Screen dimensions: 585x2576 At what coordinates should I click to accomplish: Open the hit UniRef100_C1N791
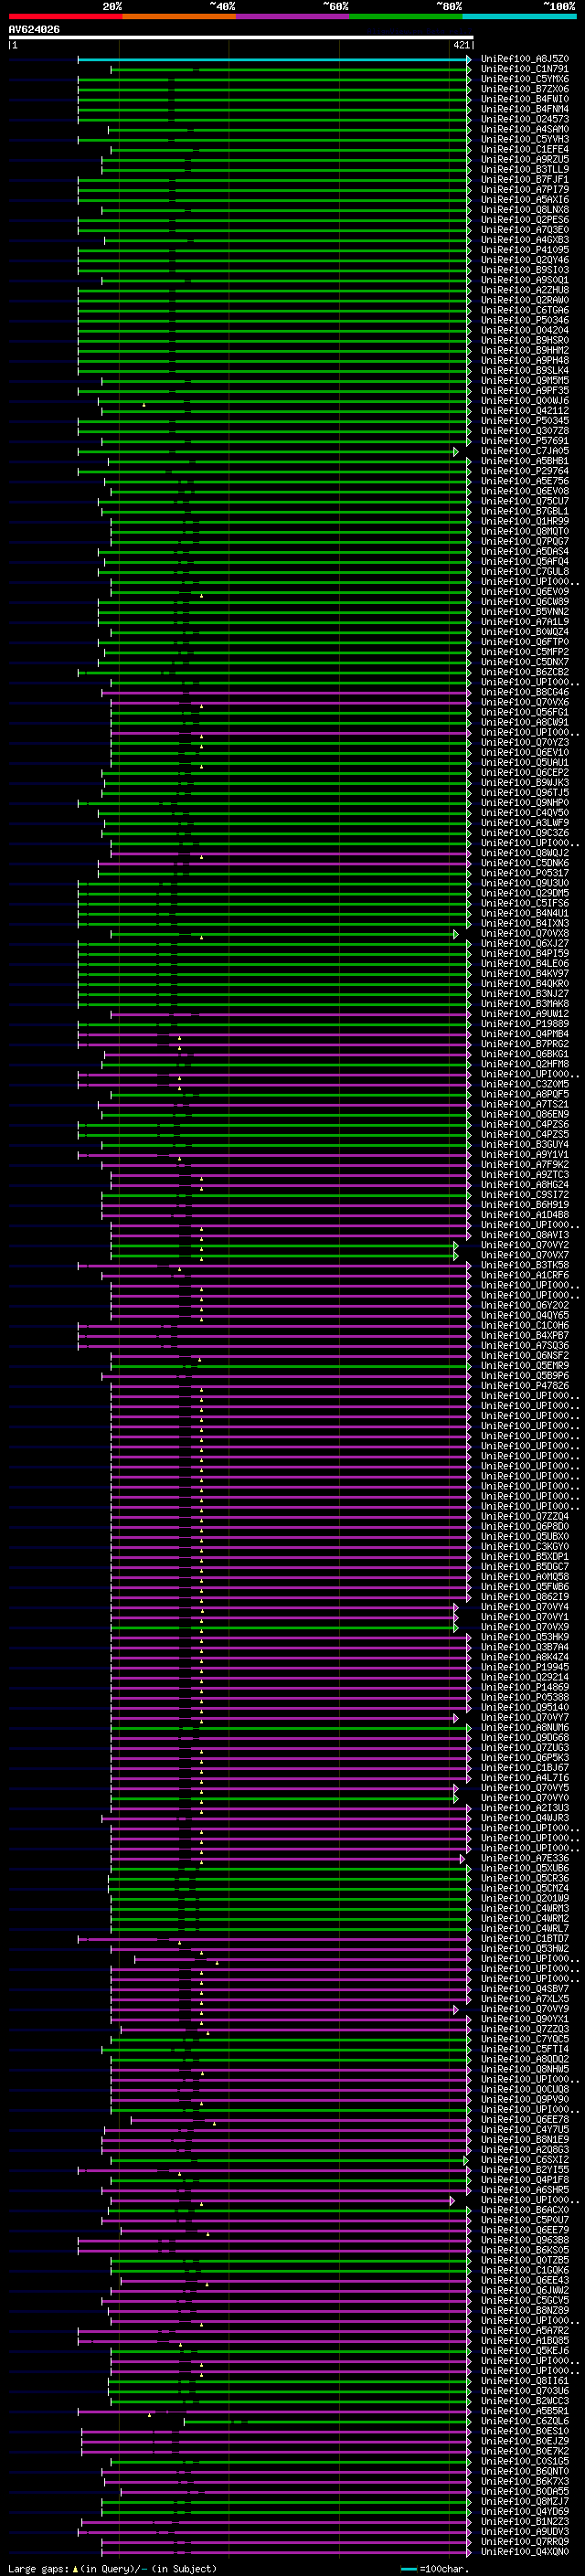tap(525, 69)
